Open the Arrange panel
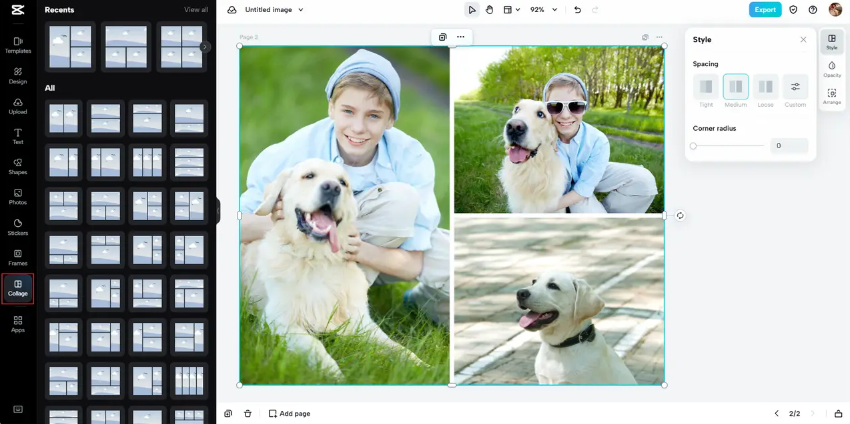This screenshot has height=424, width=850. click(832, 96)
